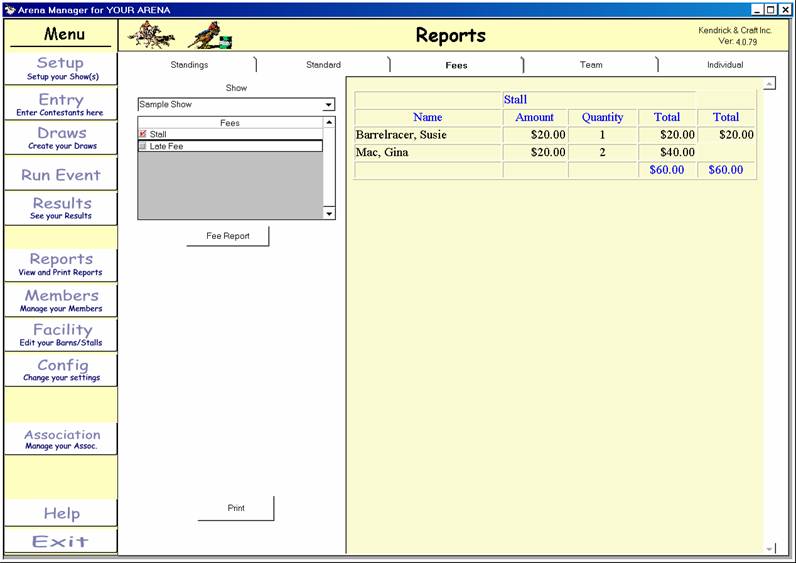Click the Print button
The image size is (796, 563).
tap(236, 508)
